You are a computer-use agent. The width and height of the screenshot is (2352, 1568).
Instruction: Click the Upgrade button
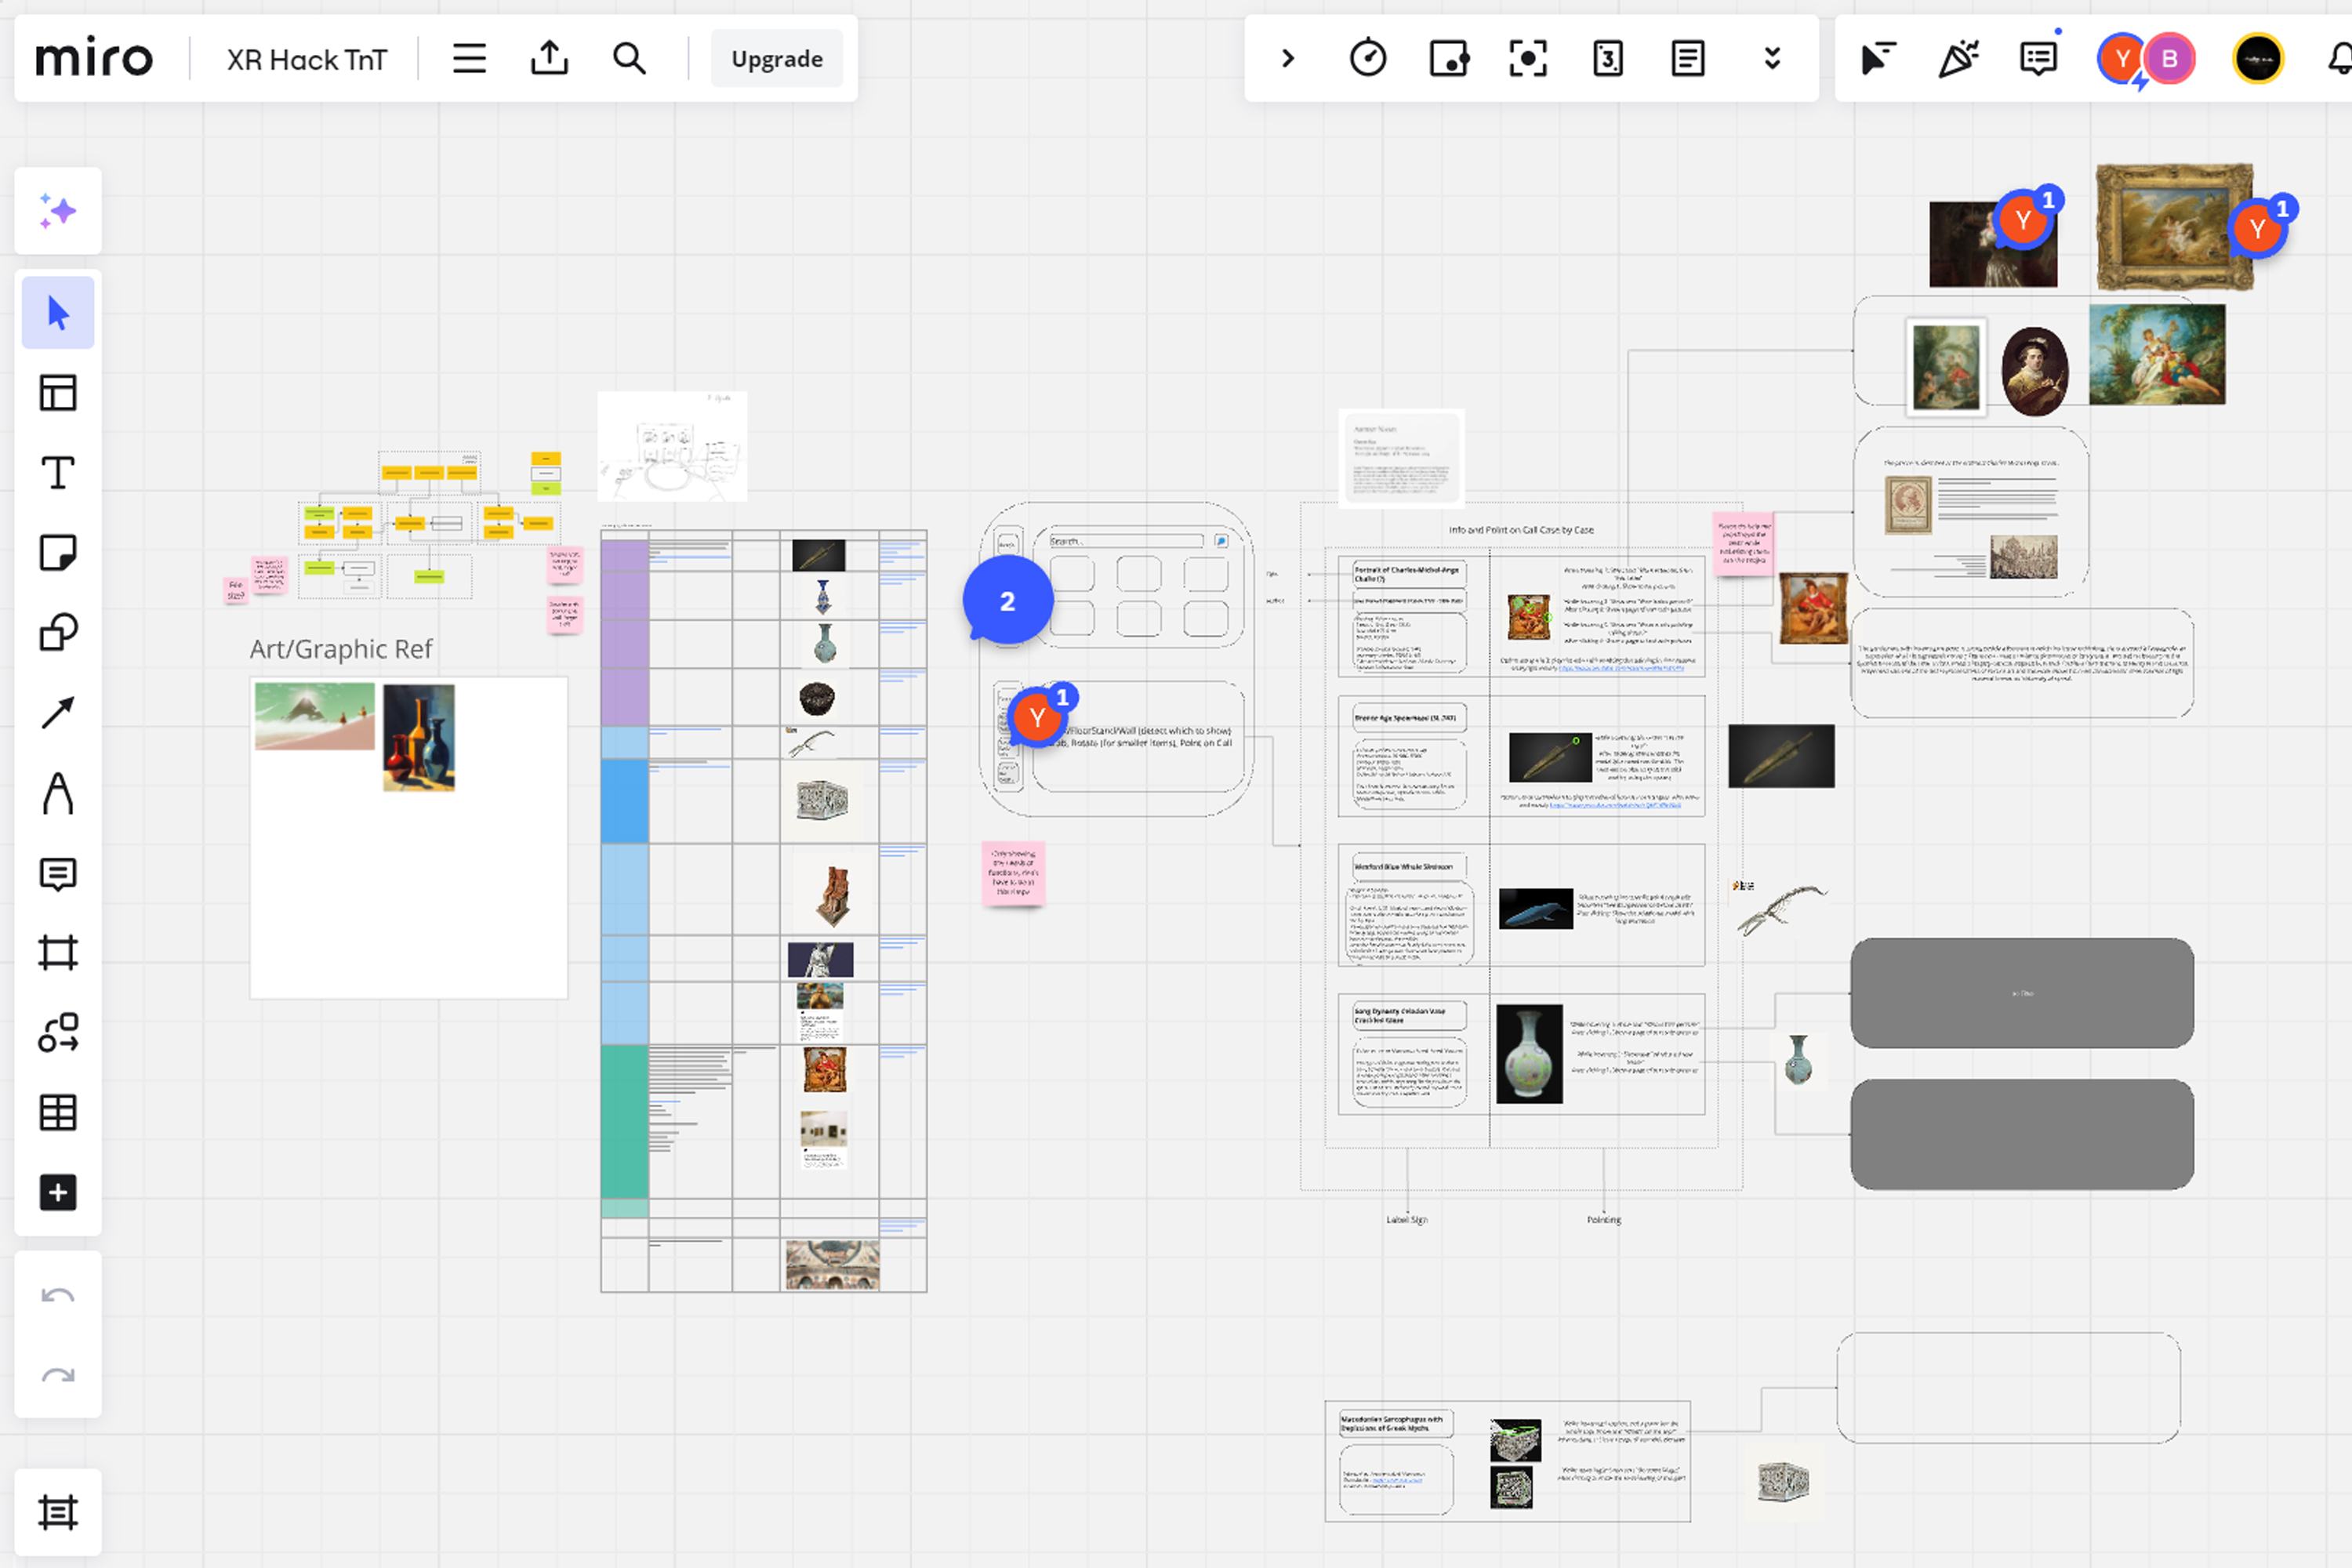(776, 58)
